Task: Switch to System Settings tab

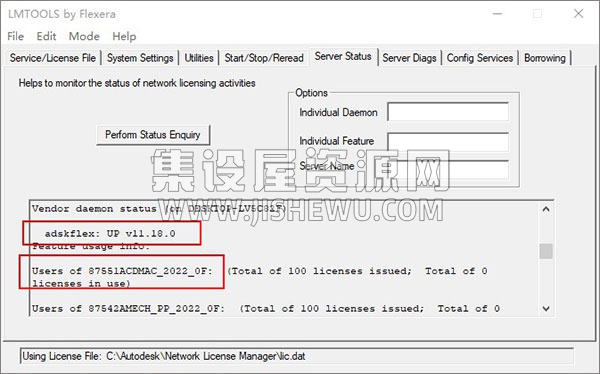Action: point(140,58)
